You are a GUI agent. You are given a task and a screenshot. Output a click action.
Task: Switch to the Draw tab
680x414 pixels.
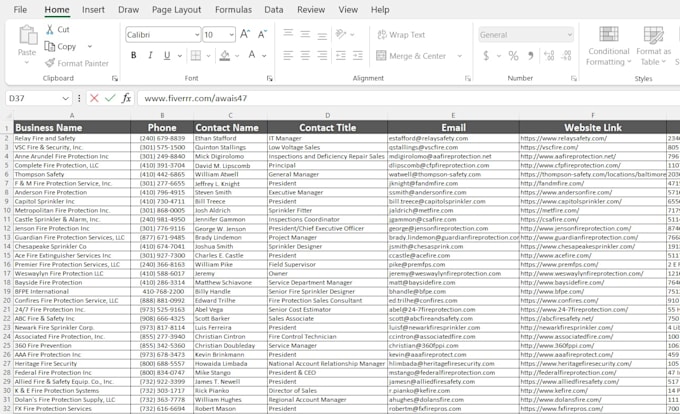tap(128, 10)
